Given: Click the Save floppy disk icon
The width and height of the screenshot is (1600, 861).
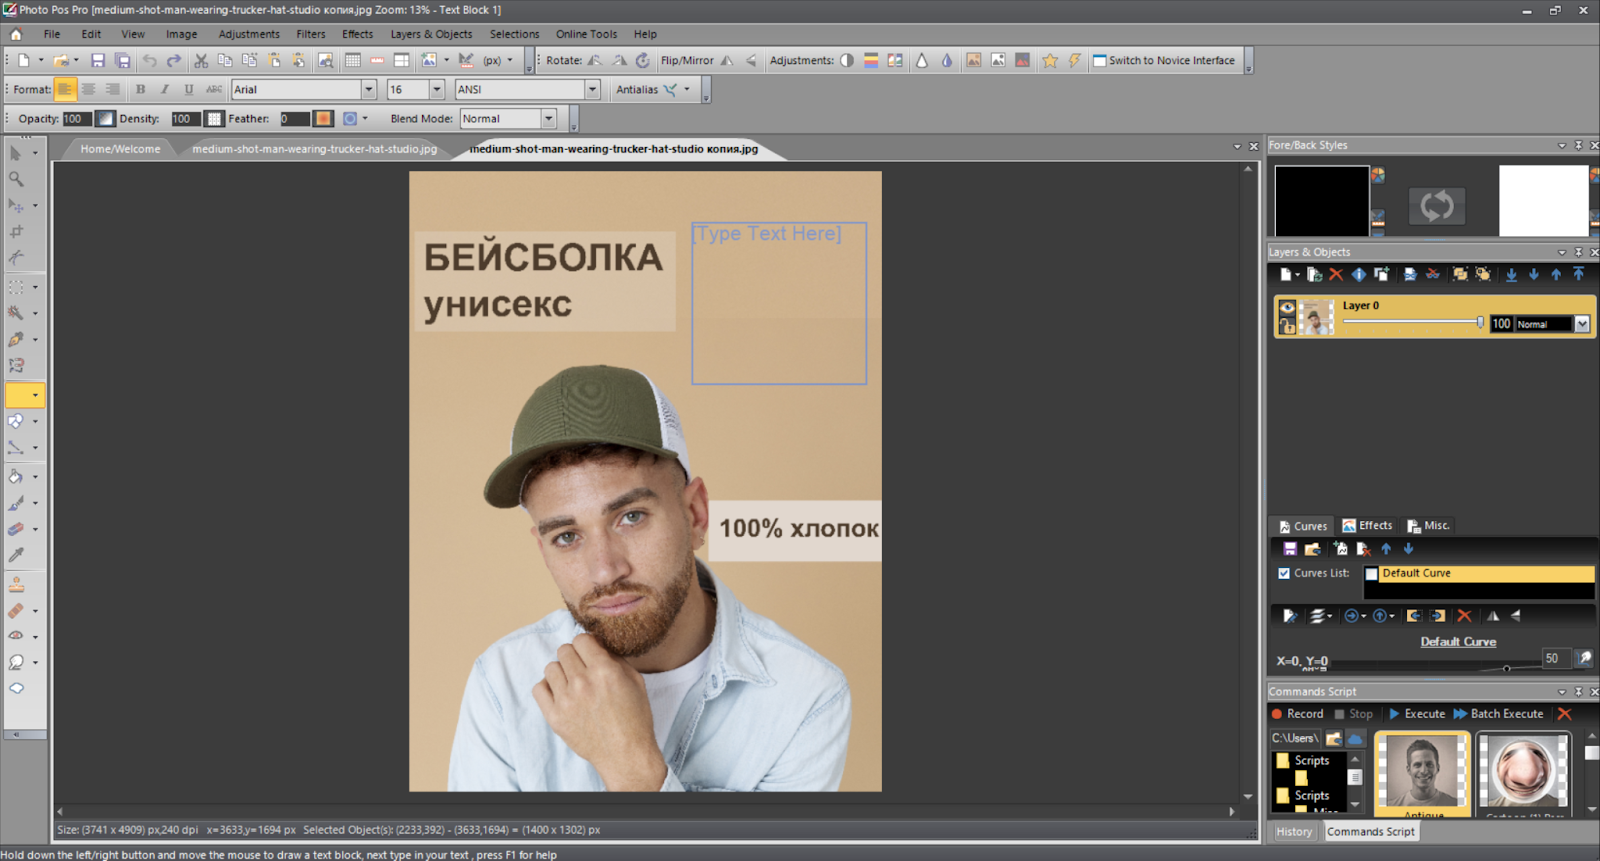Looking at the screenshot, I should (x=97, y=61).
